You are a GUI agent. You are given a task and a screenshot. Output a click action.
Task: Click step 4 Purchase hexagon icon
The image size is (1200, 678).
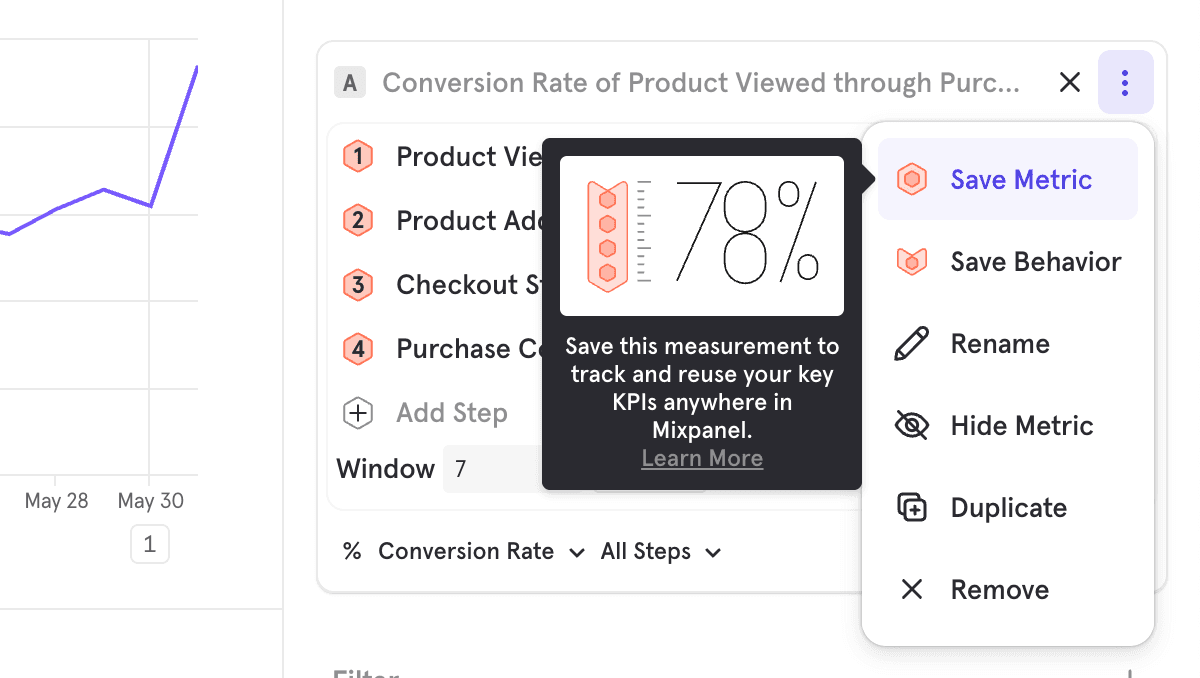(x=358, y=349)
